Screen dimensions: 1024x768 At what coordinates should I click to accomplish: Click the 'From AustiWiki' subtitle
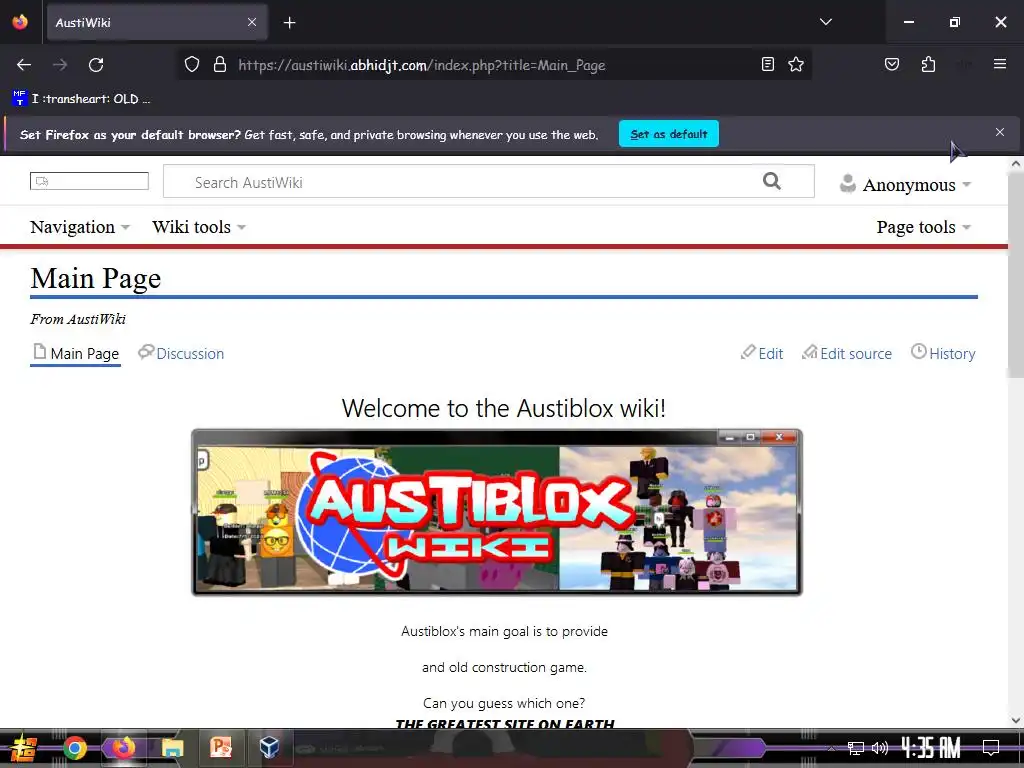click(x=78, y=319)
